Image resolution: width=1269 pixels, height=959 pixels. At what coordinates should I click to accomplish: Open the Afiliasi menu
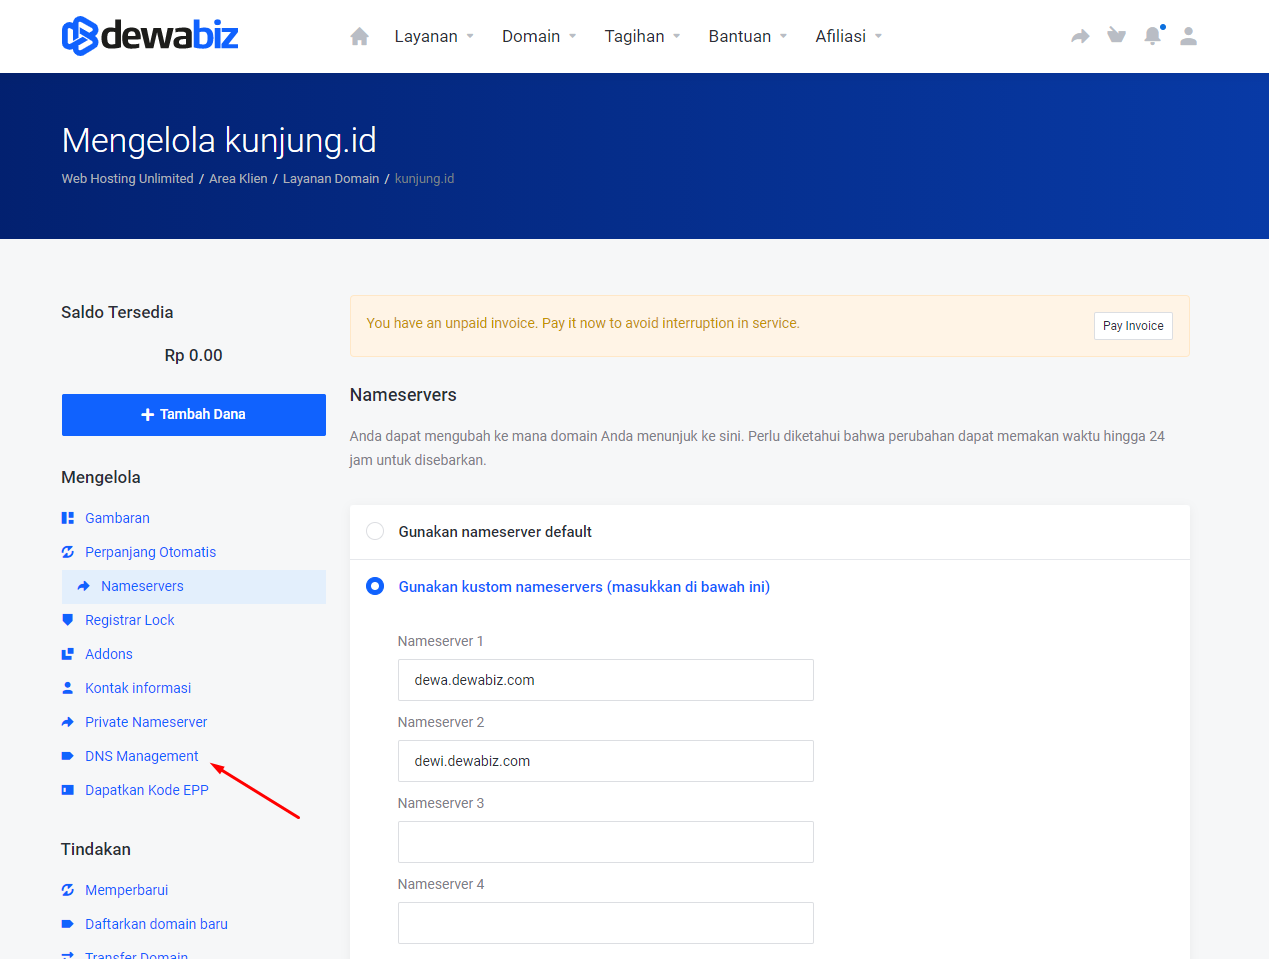pos(848,37)
